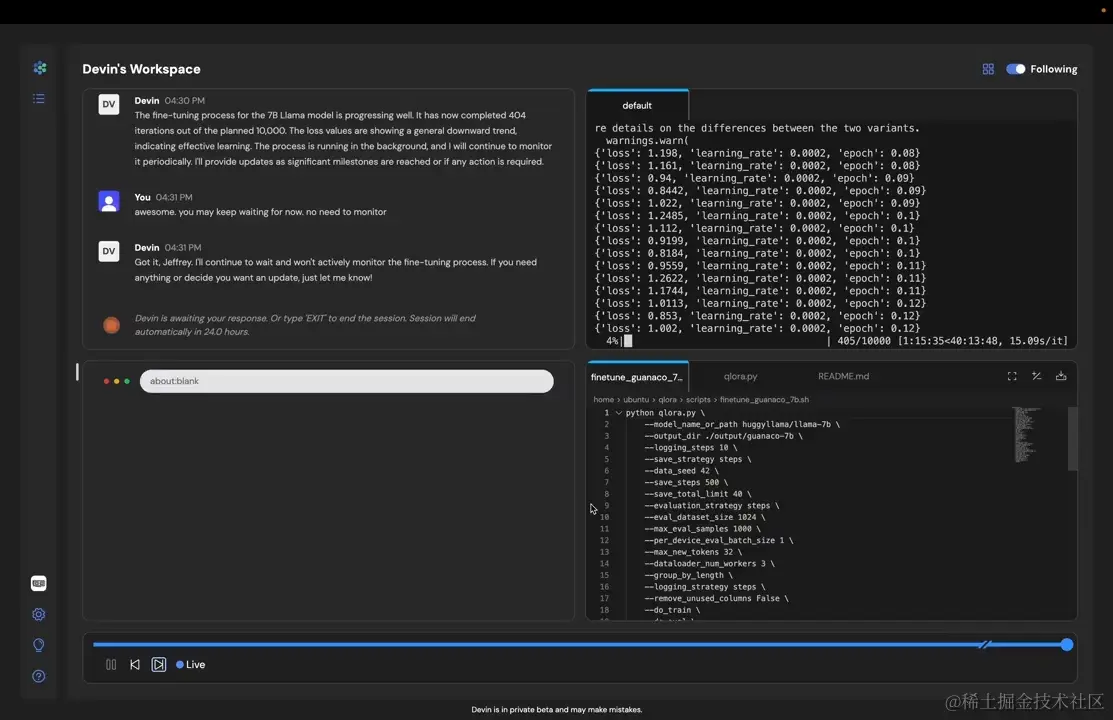Skip forward to the next step
The image size is (1113, 720).
159,665
